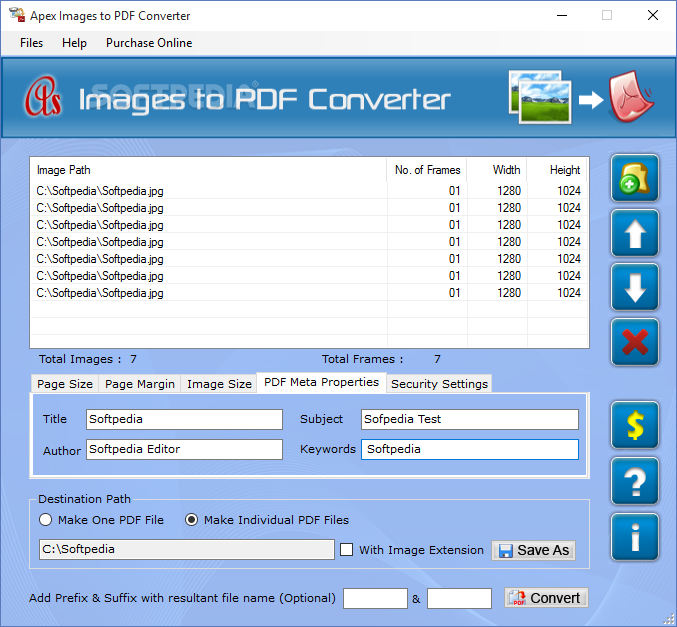The height and width of the screenshot is (627, 677).
Task: Switch to the Page Margin tab
Action: tap(140, 384)
